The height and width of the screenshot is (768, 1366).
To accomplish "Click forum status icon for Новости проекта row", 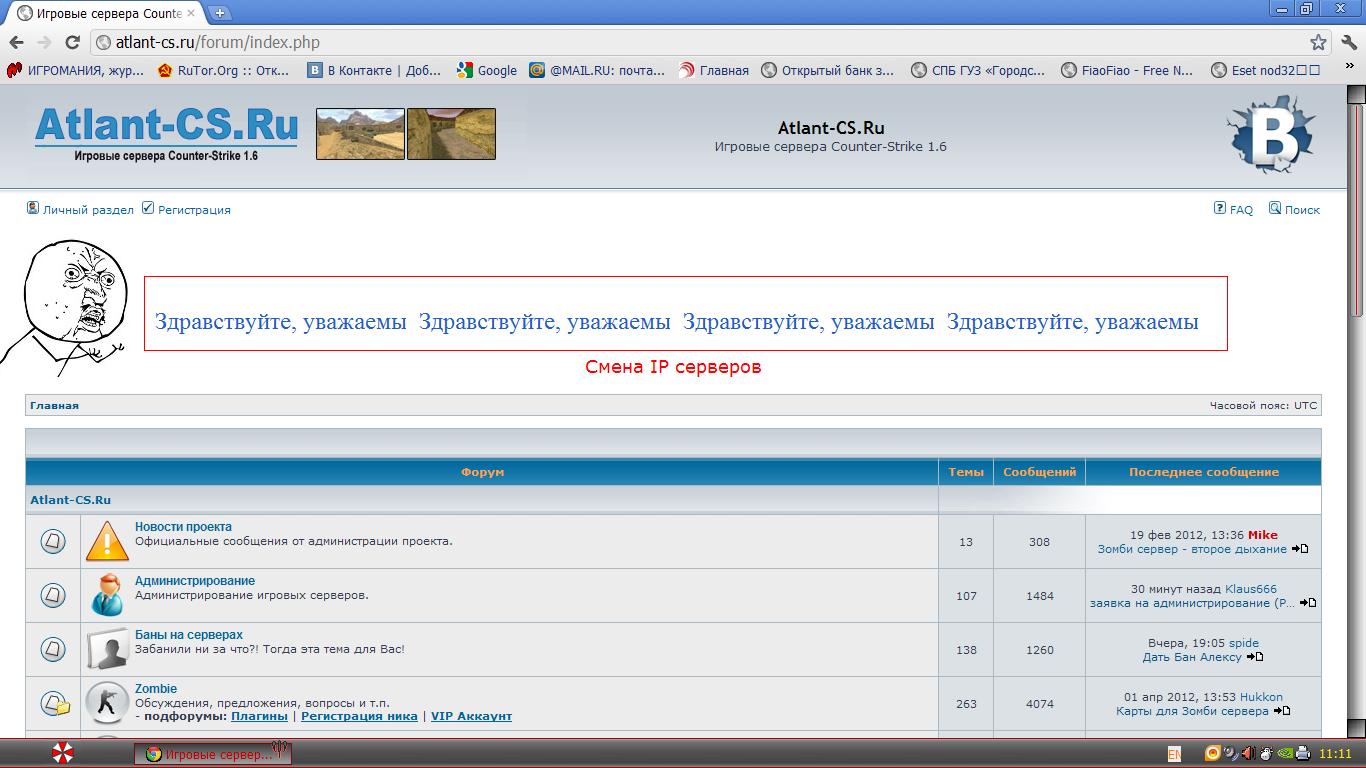I will pyautogui.click(x=53, y=541).
